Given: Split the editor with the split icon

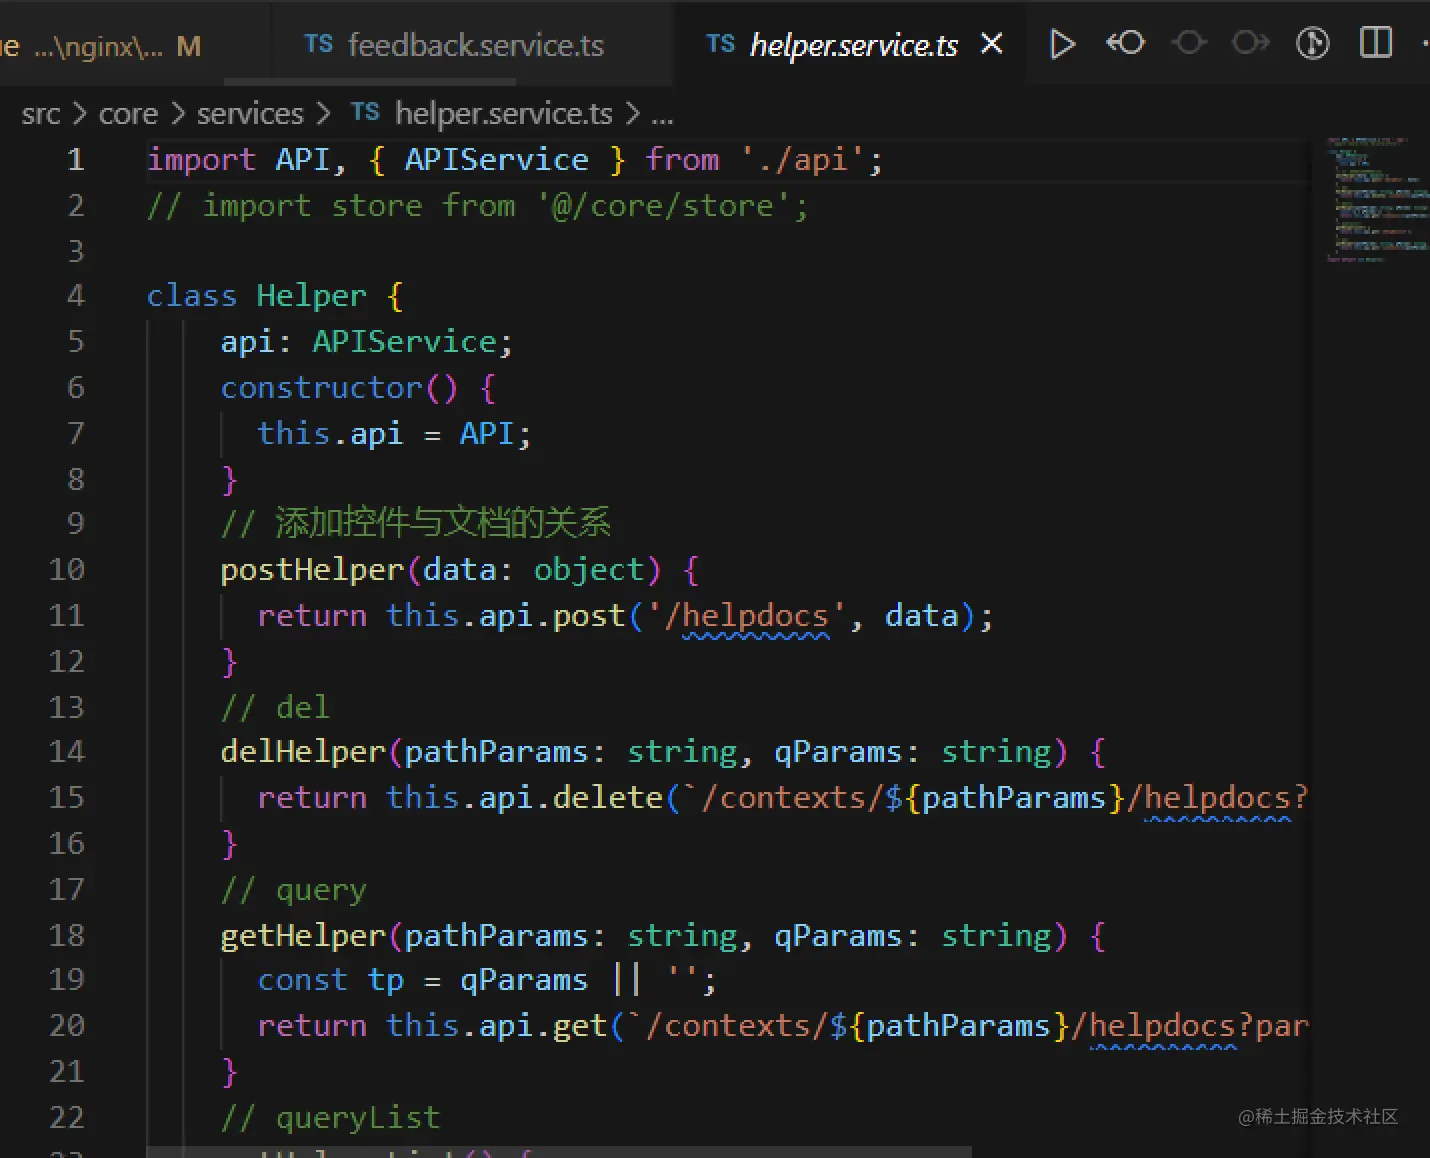Looking at the screenshot, I should point(1376,43).
